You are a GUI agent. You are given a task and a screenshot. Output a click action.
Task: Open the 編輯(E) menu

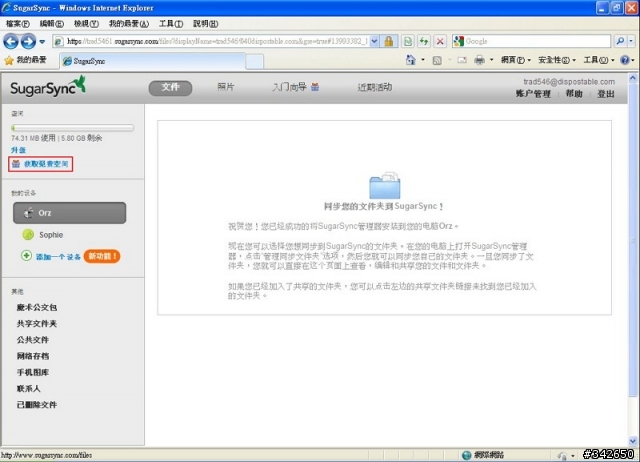51,24
